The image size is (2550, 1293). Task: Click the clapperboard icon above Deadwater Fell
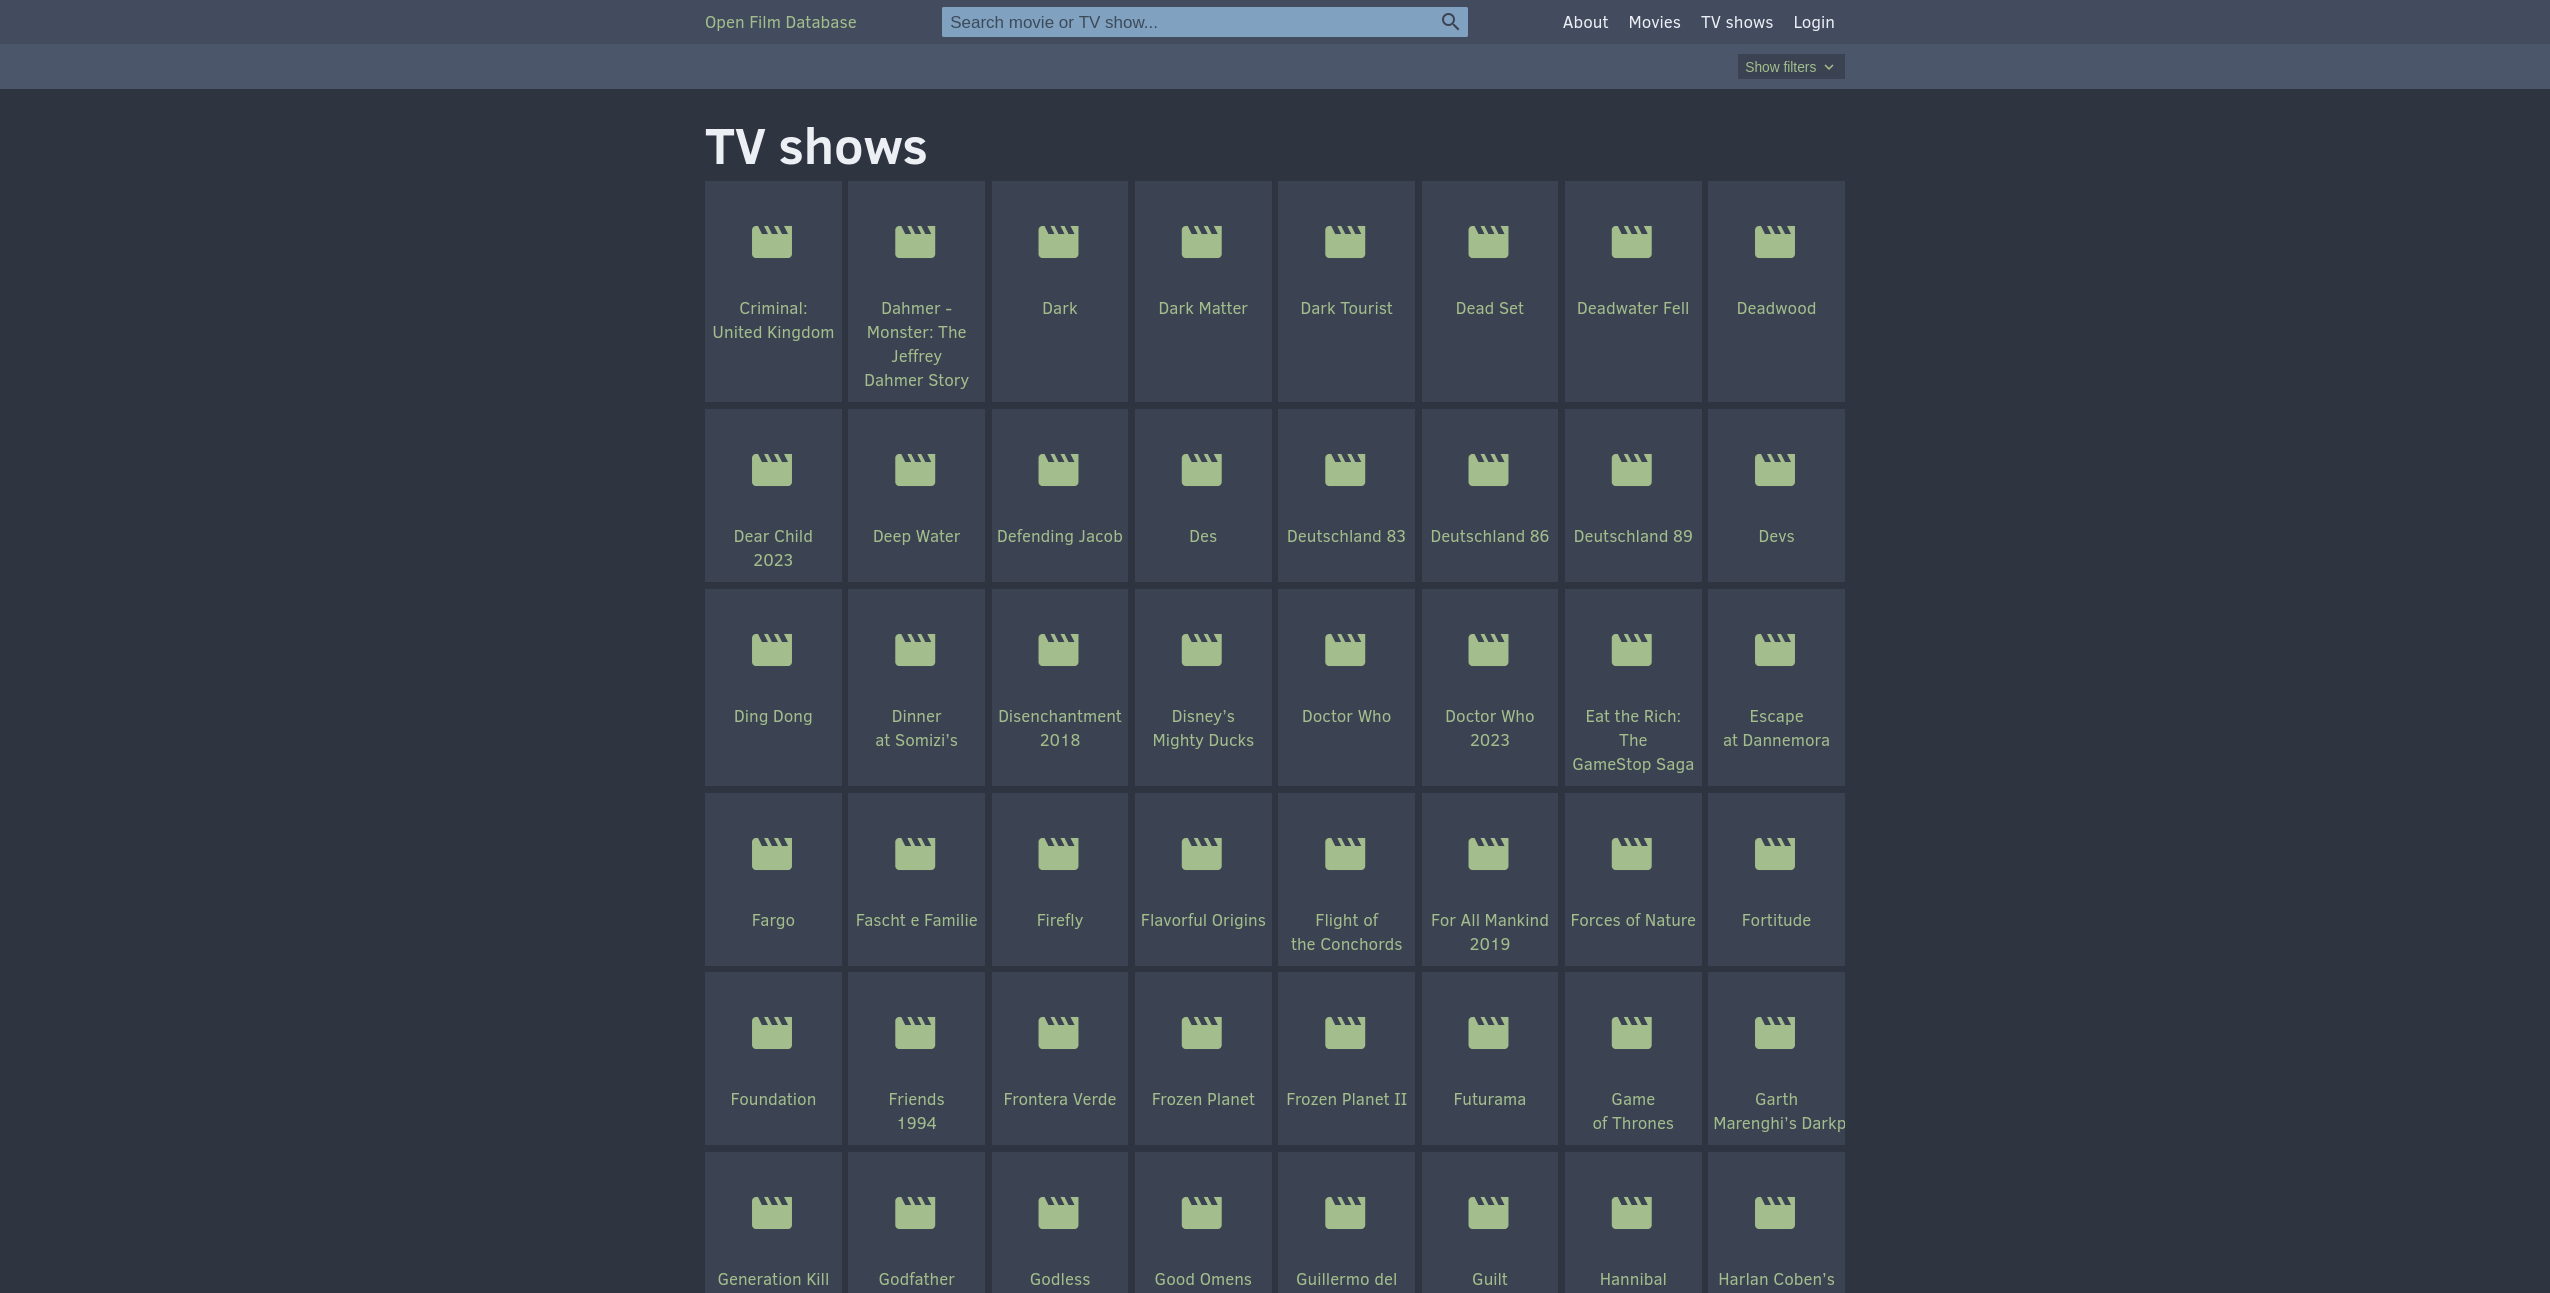pos(1632,241)
